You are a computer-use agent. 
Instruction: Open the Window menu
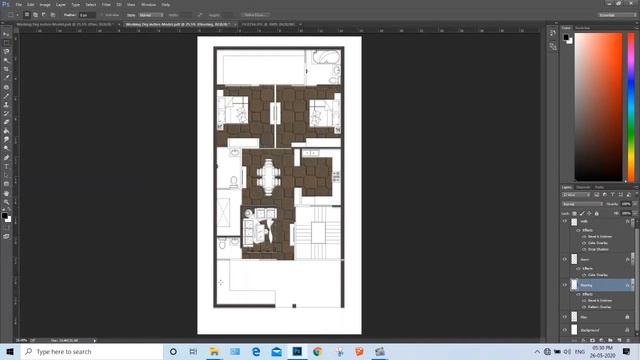point(149,4)
